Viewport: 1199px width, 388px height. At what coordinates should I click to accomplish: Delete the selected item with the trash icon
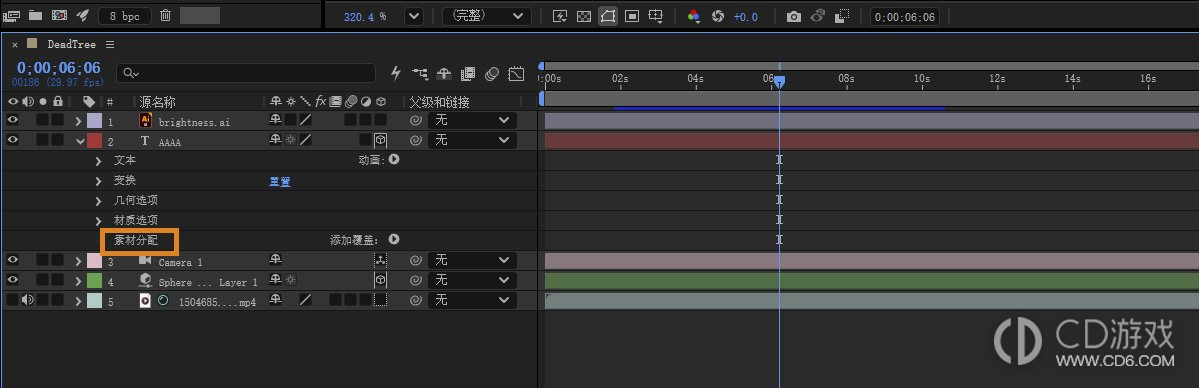(x=165, y=15)
